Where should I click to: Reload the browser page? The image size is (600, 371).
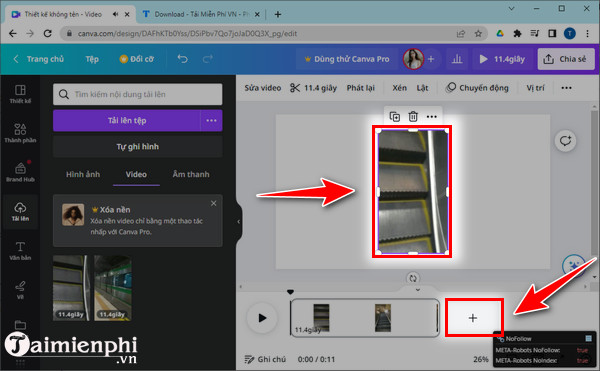pyautogui.click(x=47, y=34)
